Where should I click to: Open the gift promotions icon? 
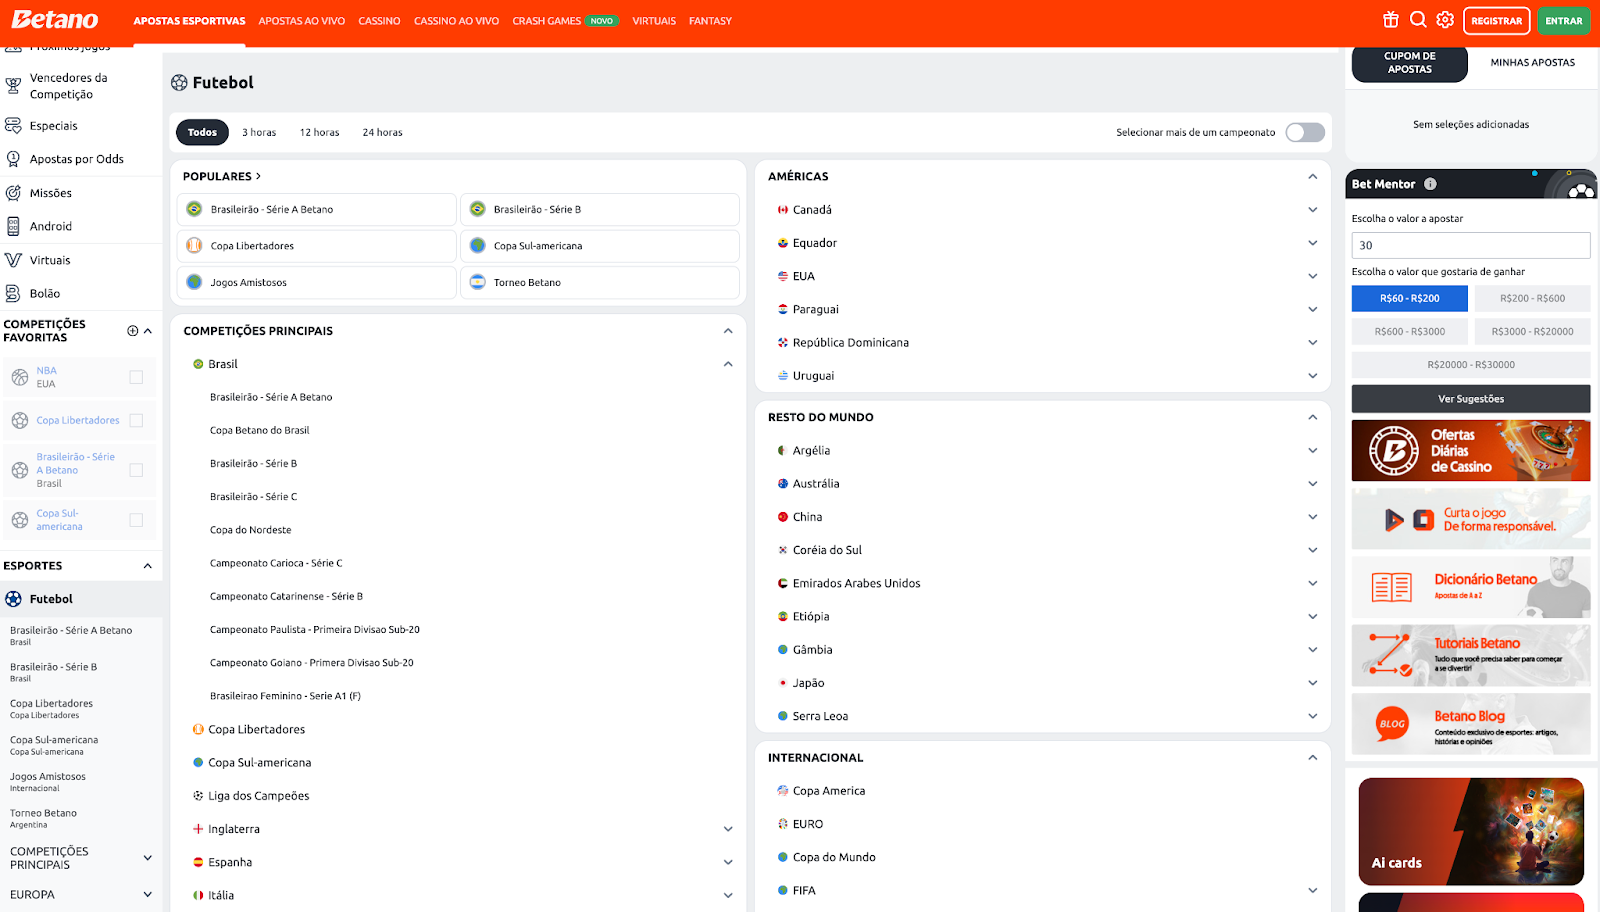tap(1391, 20)
